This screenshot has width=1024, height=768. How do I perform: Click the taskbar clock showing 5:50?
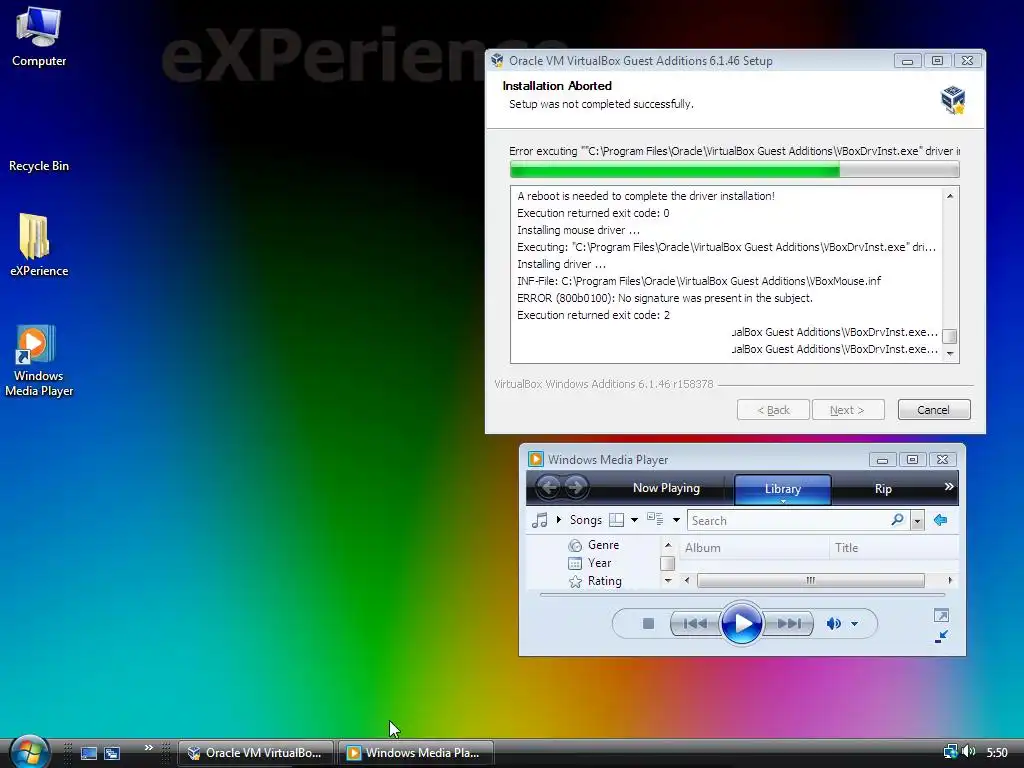click(997, 753)
